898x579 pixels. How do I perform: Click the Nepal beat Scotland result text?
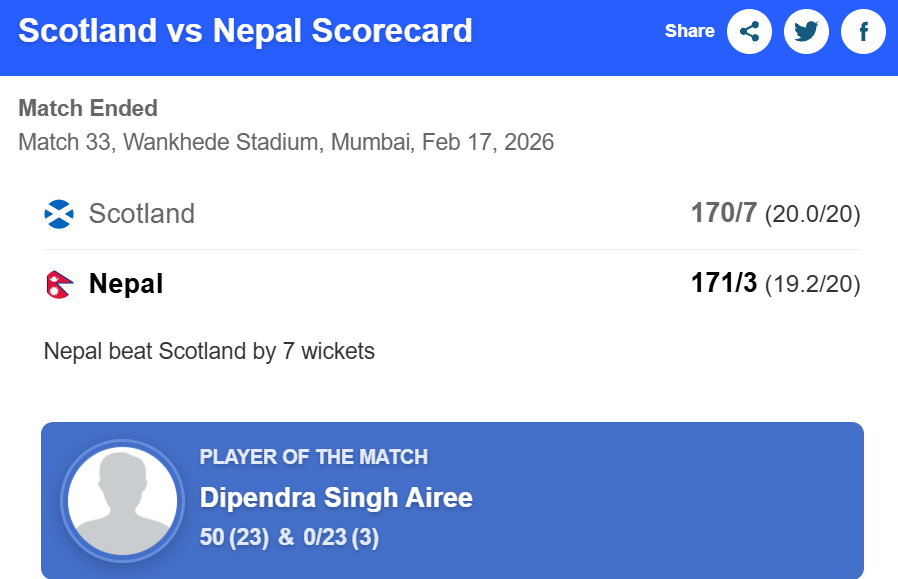(x=209, y=351)
